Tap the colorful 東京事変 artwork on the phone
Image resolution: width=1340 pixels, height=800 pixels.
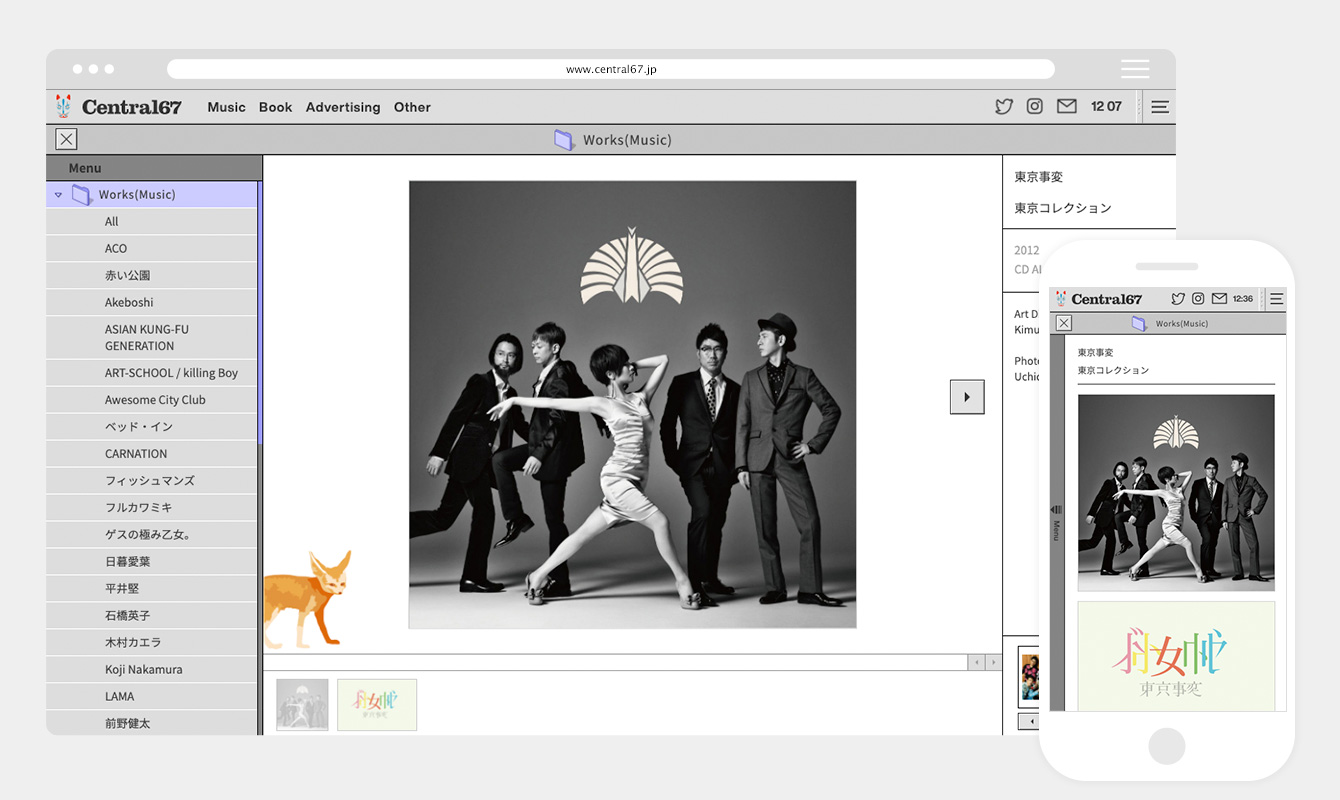click(x=1176, y=656)
